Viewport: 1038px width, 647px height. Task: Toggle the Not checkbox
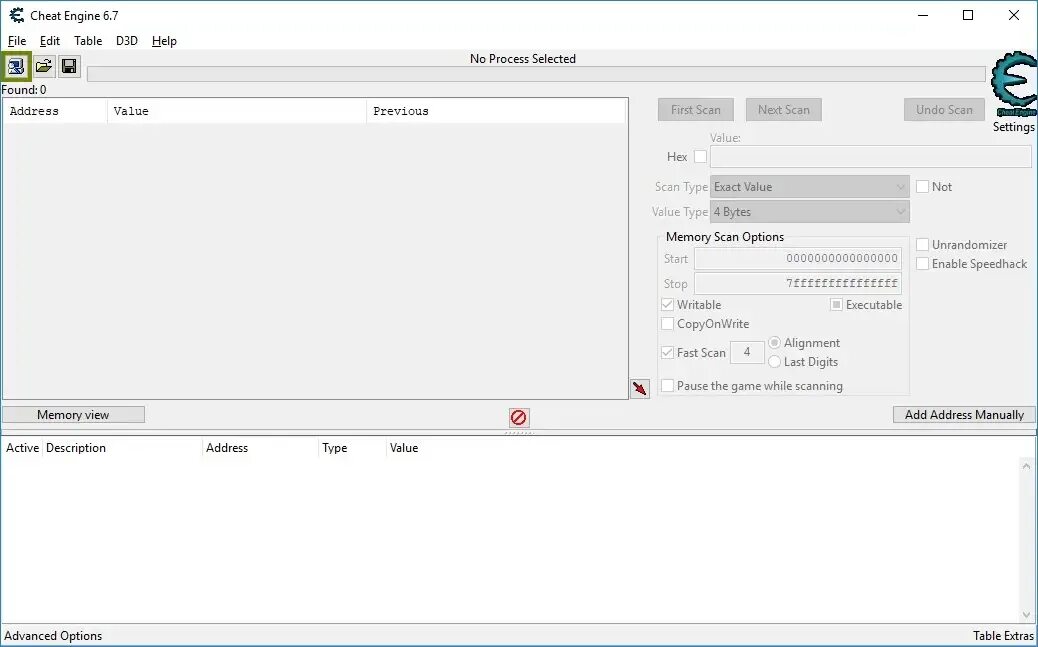[x=922, y=187]
